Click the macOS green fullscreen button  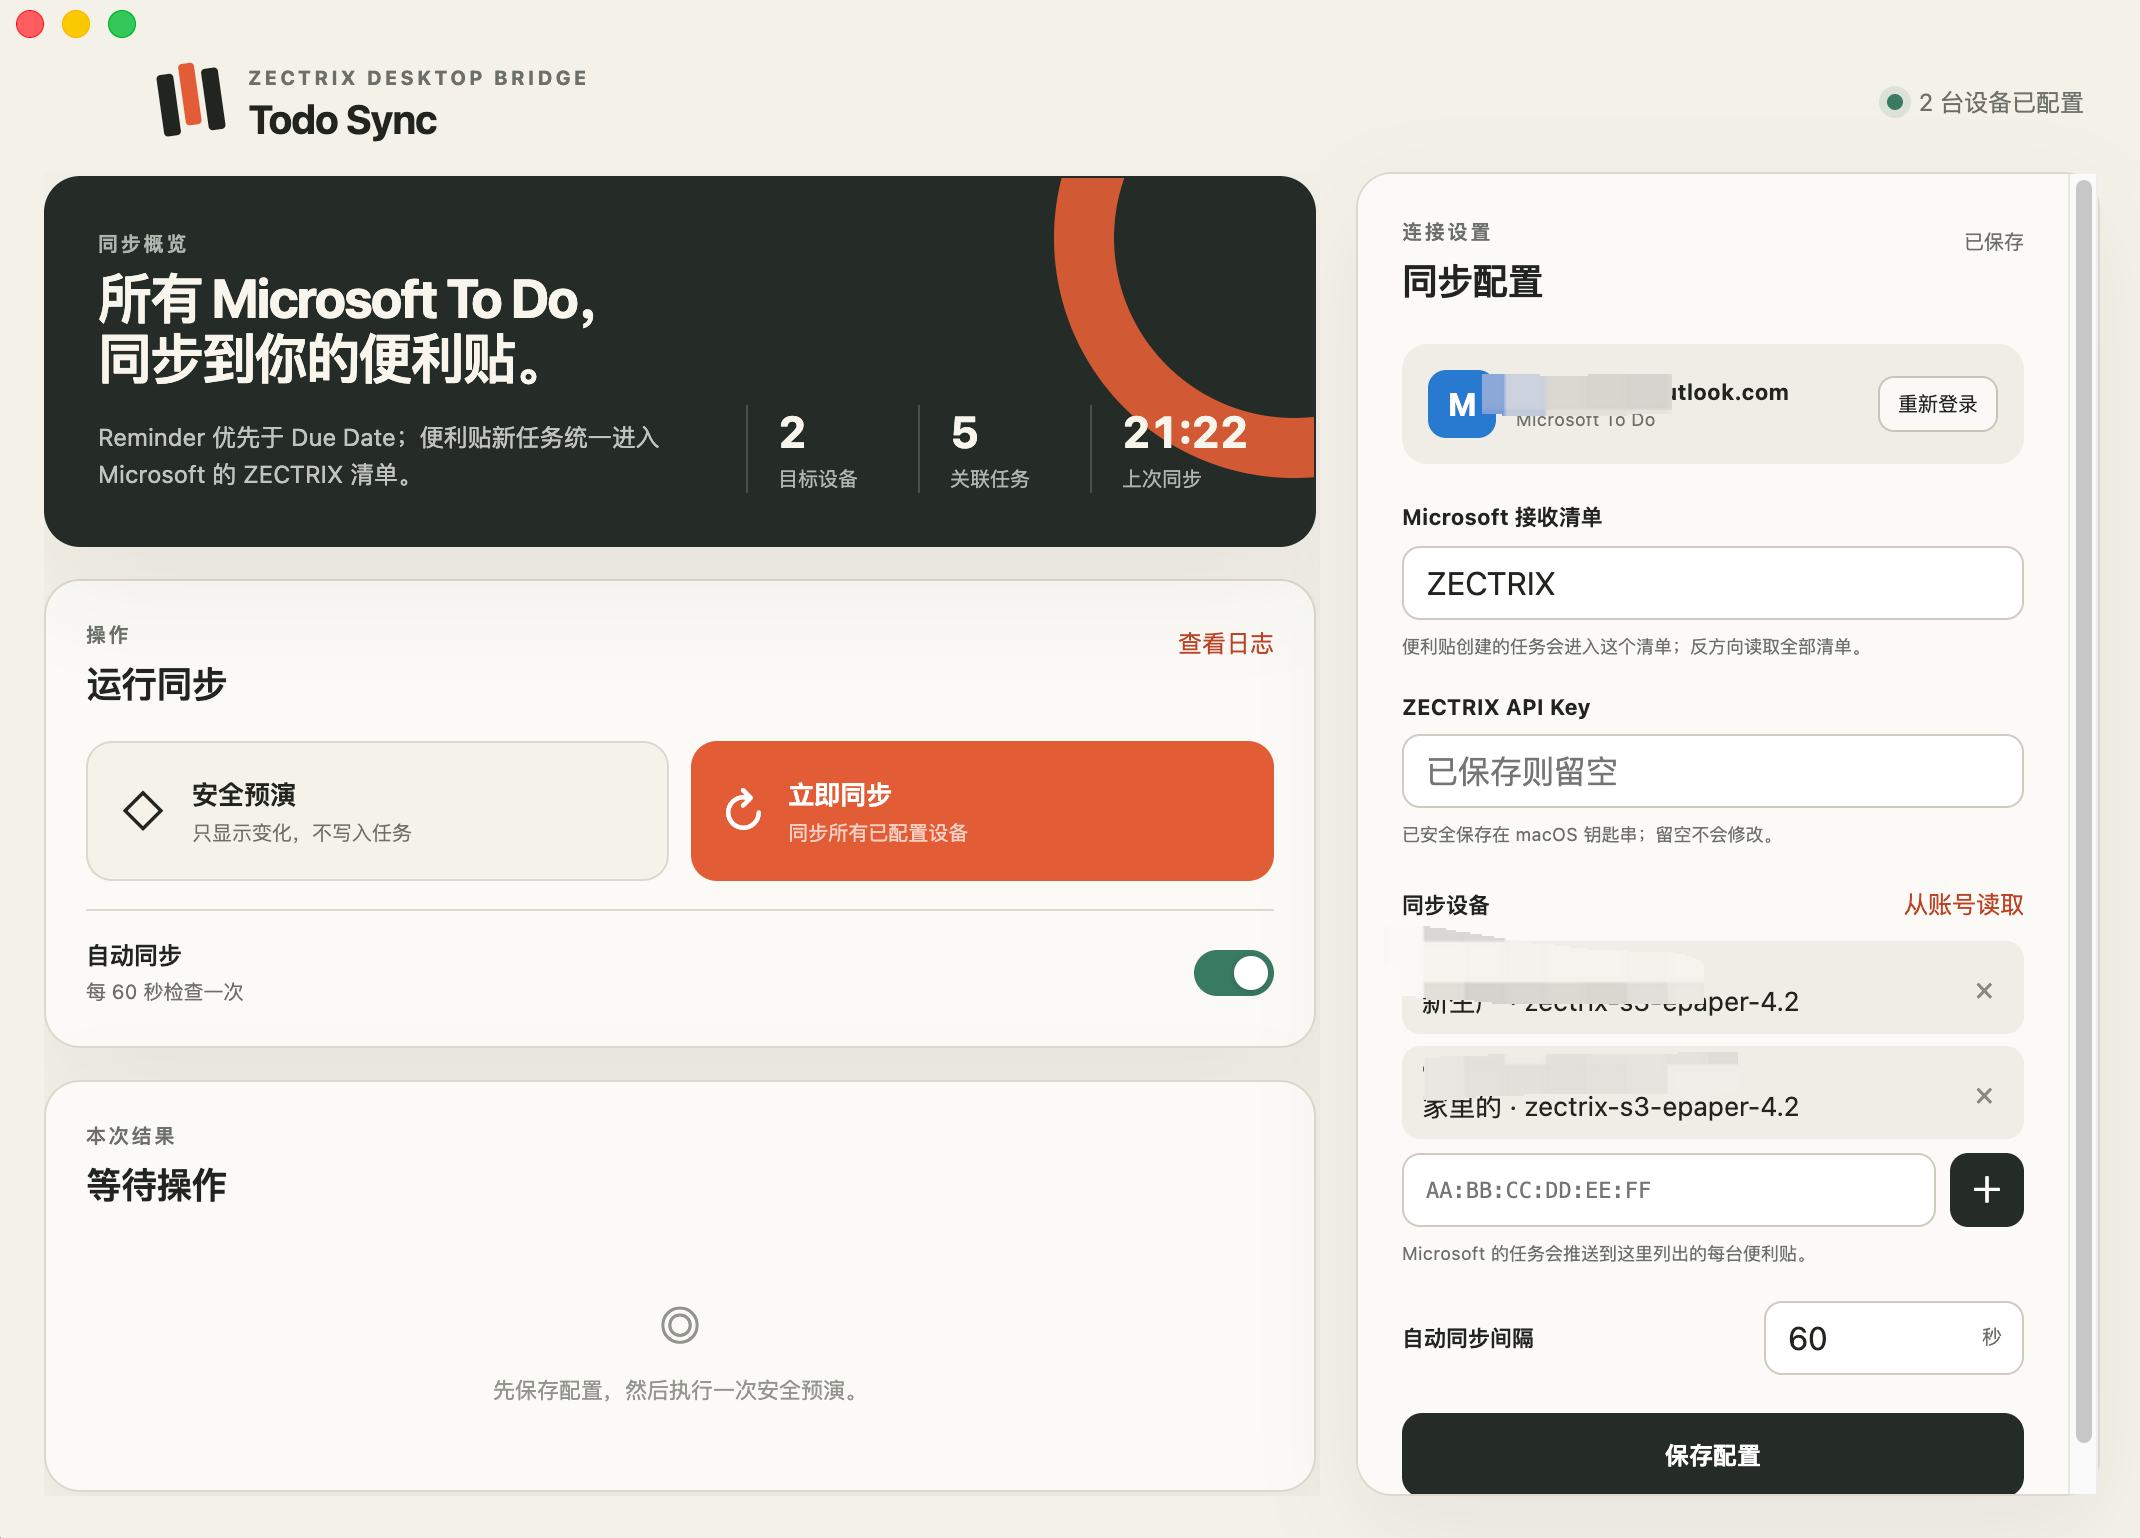(122, 24)
